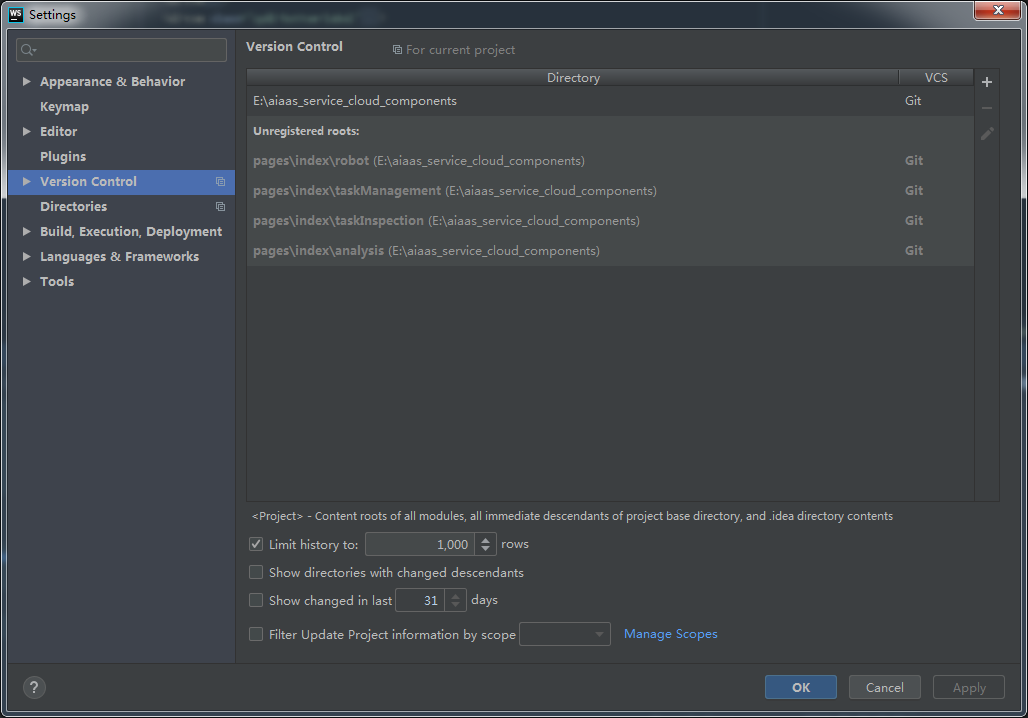Viewport: 1028px width, 718px height.
Task: Click the help question mark button
Action: point(34,687)
